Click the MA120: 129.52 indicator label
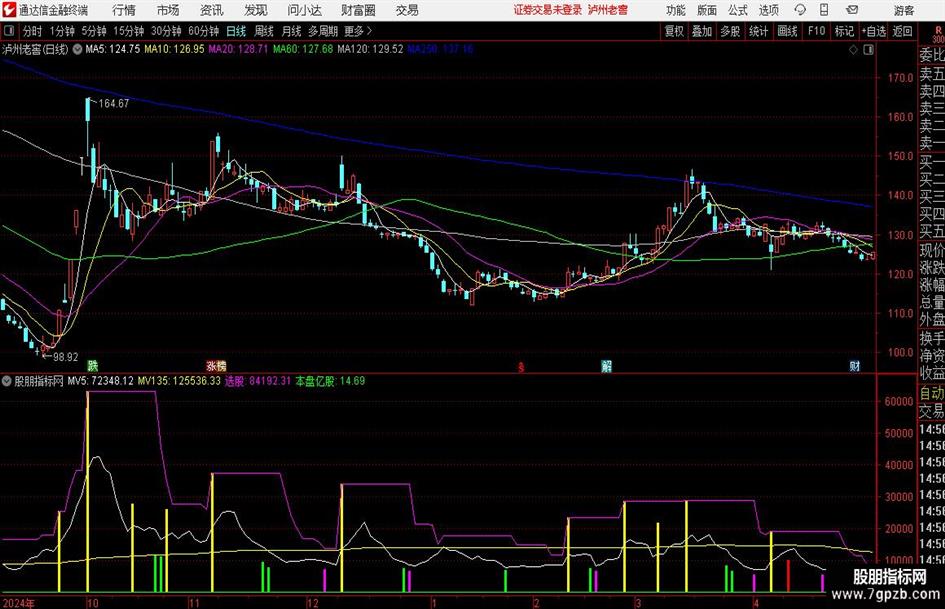Image resolution: width=945 pixels, height=609 pixels. click(370, 49)
